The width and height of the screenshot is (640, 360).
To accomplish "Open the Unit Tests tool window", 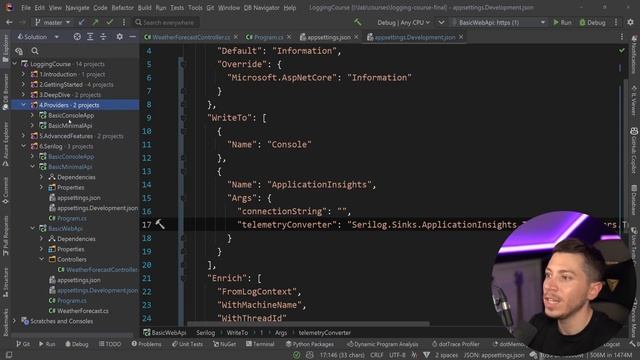I will coord(187,344).
